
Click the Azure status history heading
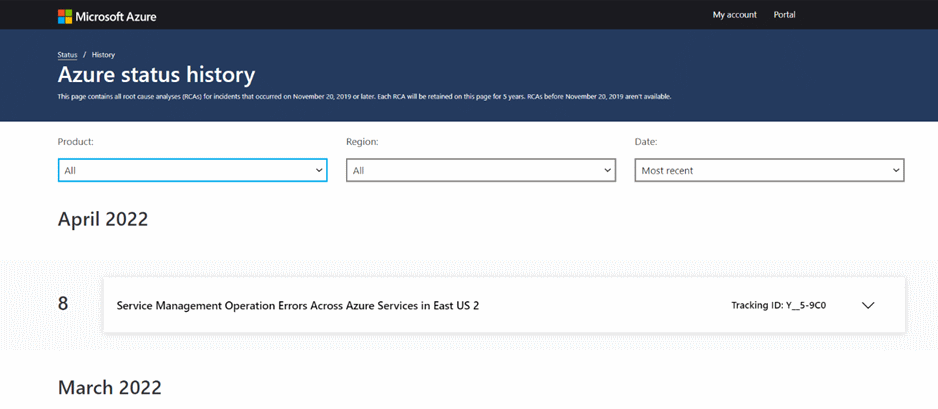[156, 75]
